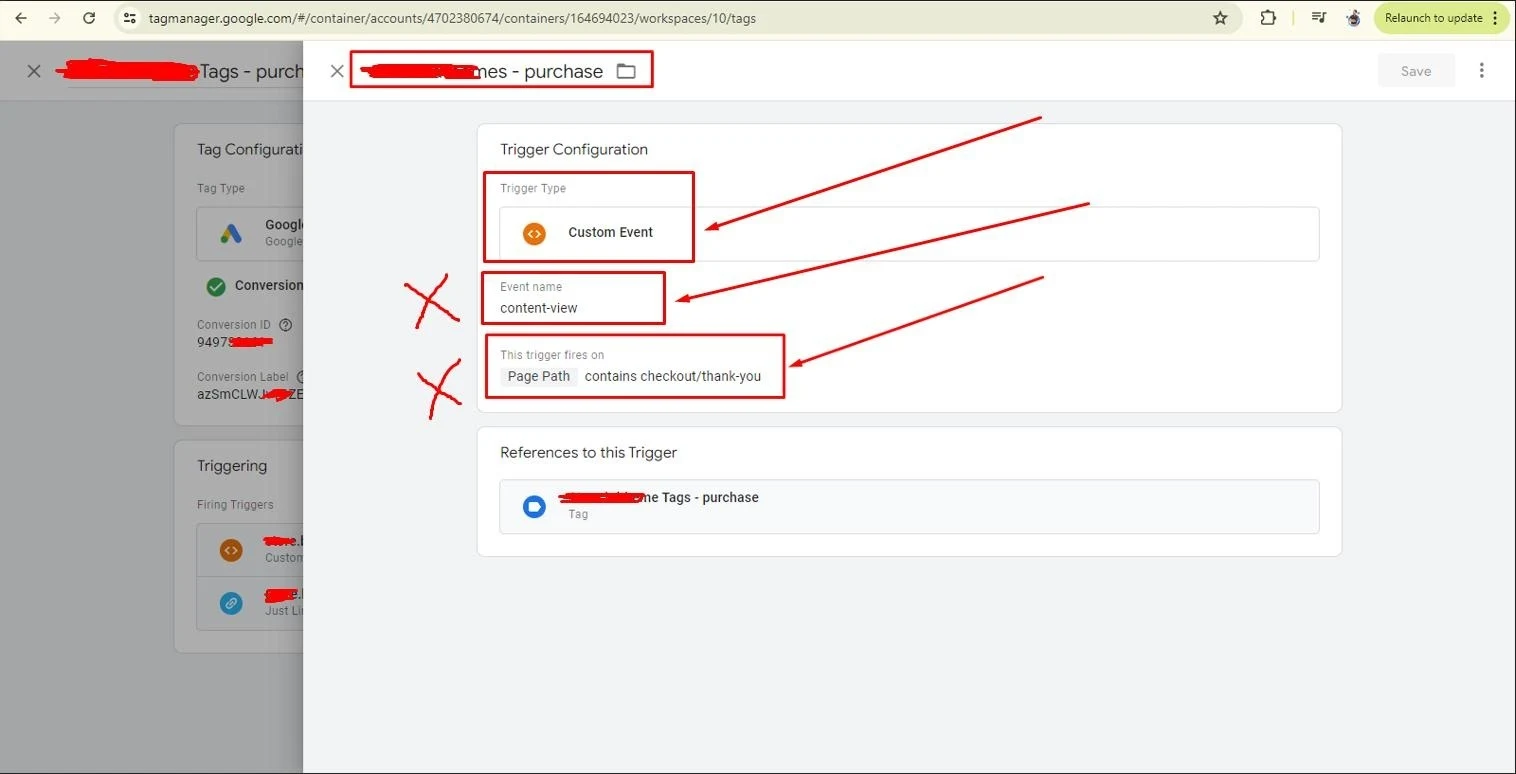The height and width of the screenshot is (774, 1516).
Task: Click the orange custom event icon under Firing Triggers
Action: [x=231, y=550]
